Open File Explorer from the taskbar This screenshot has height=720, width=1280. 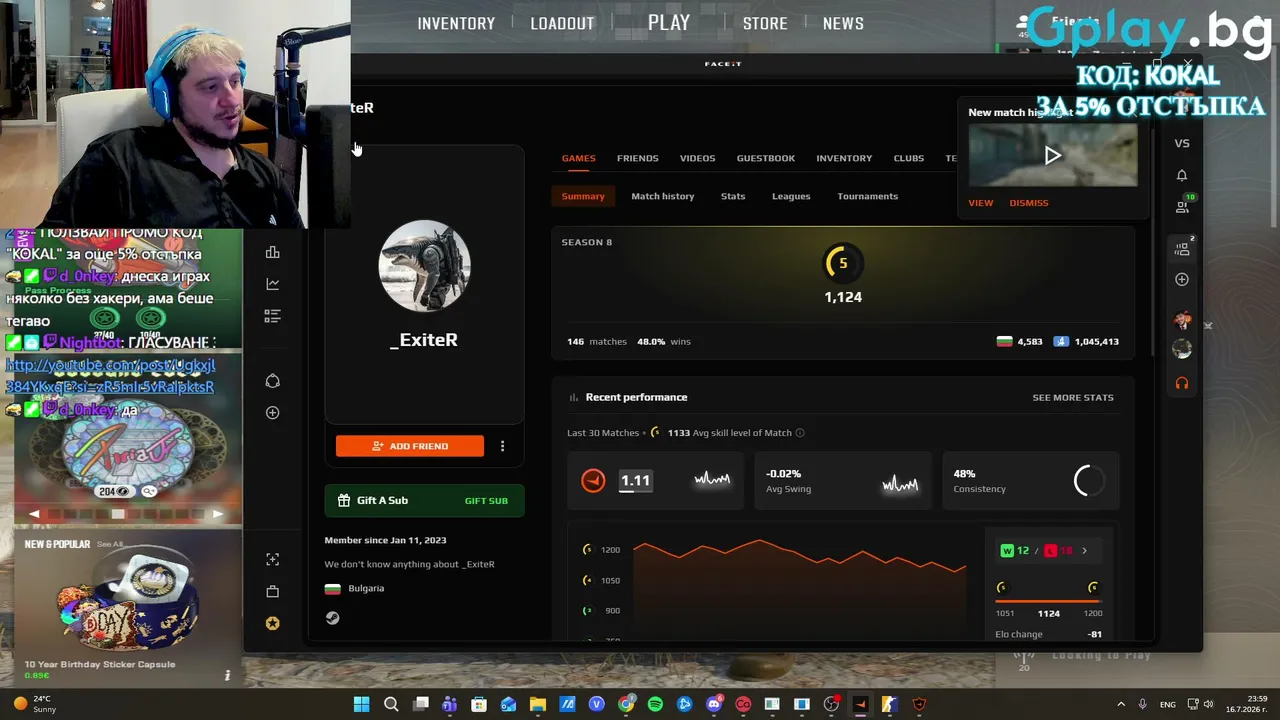pyautogui.click(x=538, y=704)
